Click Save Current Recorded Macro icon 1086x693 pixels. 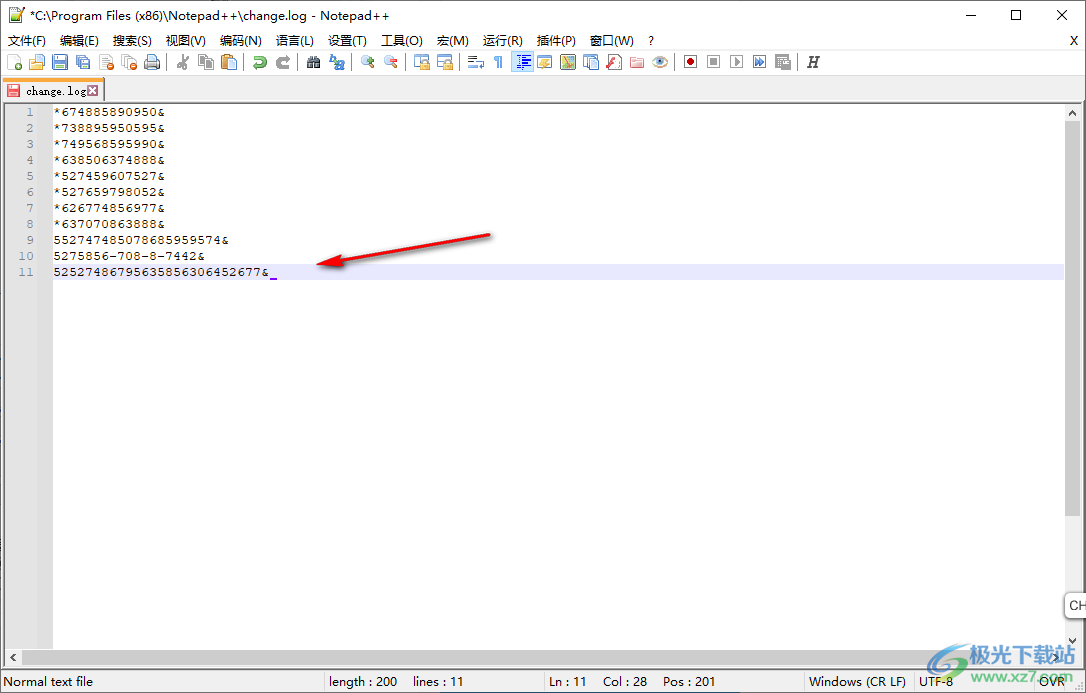[783, 62]
